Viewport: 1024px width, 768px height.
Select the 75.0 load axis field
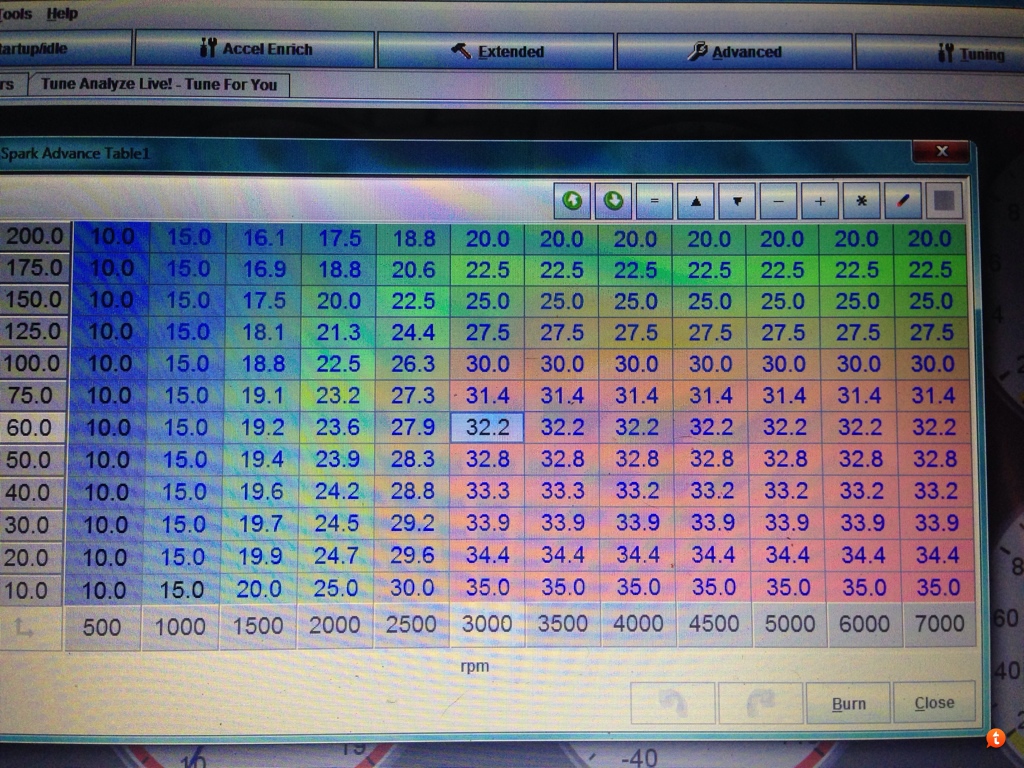pos(32,395)
